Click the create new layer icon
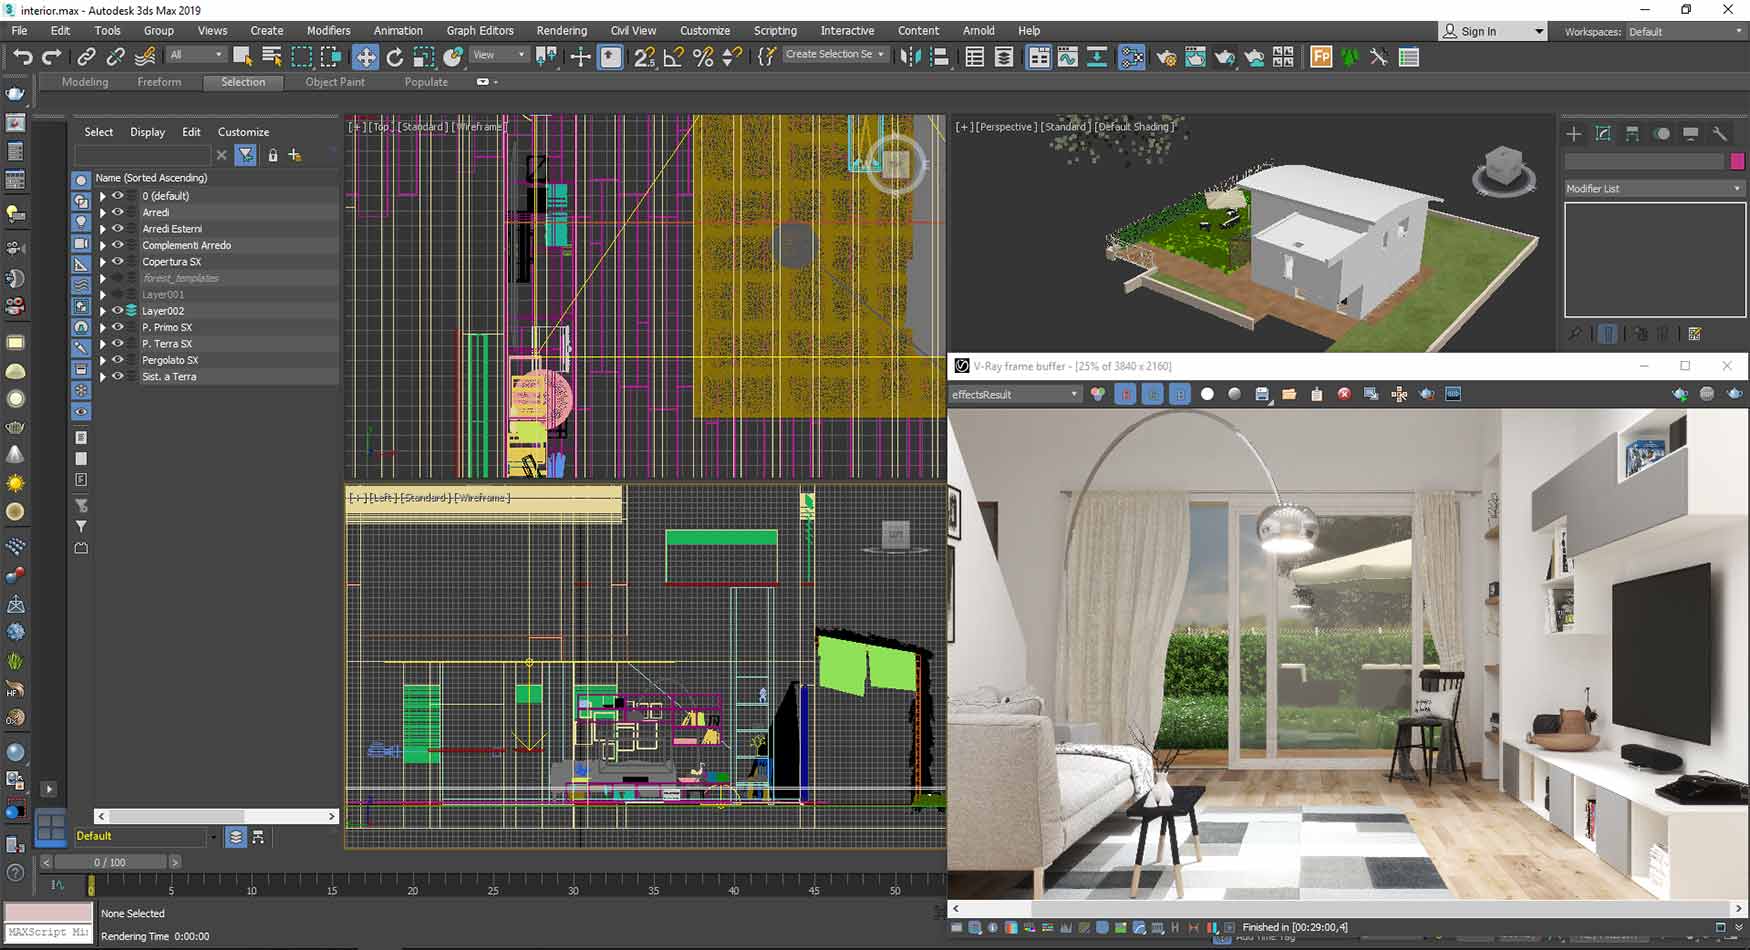 pyautogui.click(x=295, y=155)
